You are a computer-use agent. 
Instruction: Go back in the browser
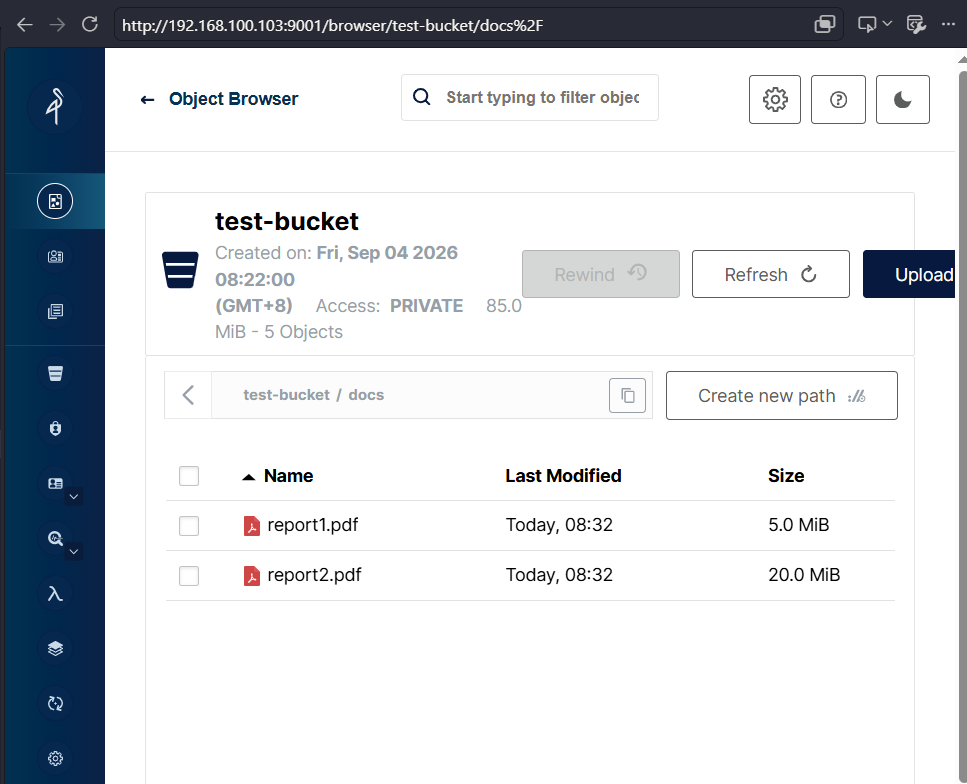coord(25,25)
